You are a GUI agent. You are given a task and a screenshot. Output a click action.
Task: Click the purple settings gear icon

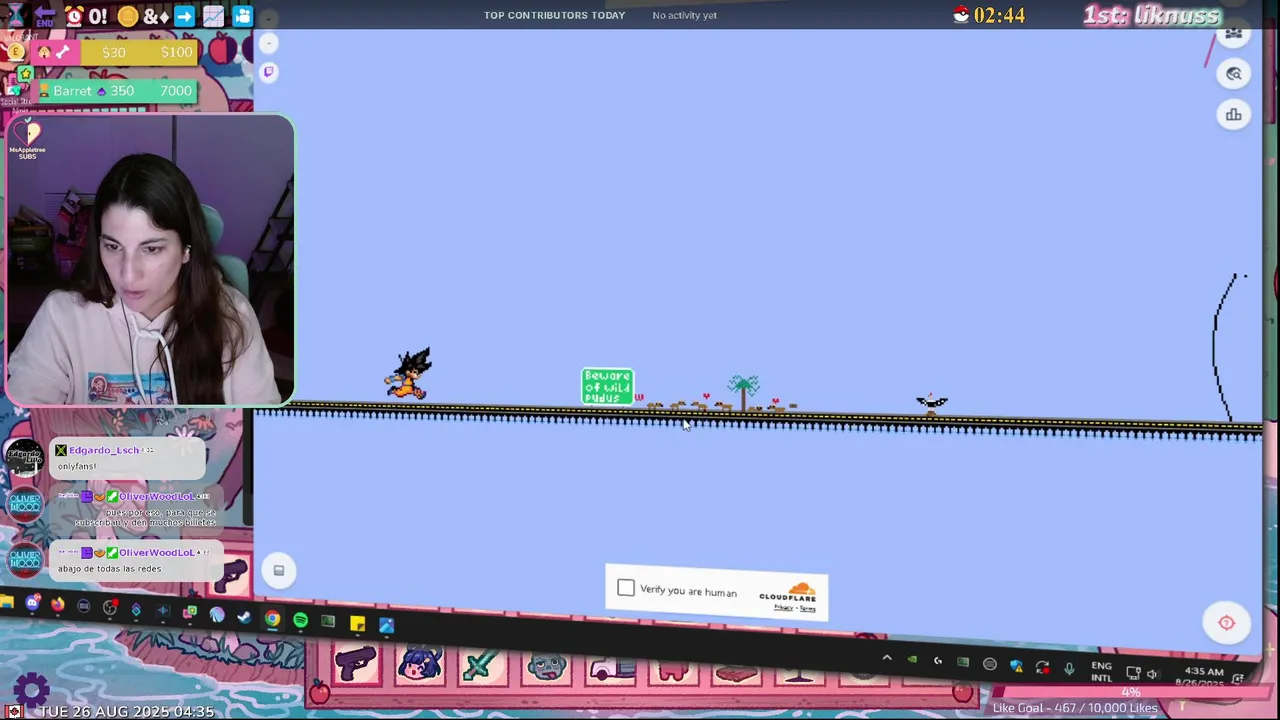[x=31, y=688]
